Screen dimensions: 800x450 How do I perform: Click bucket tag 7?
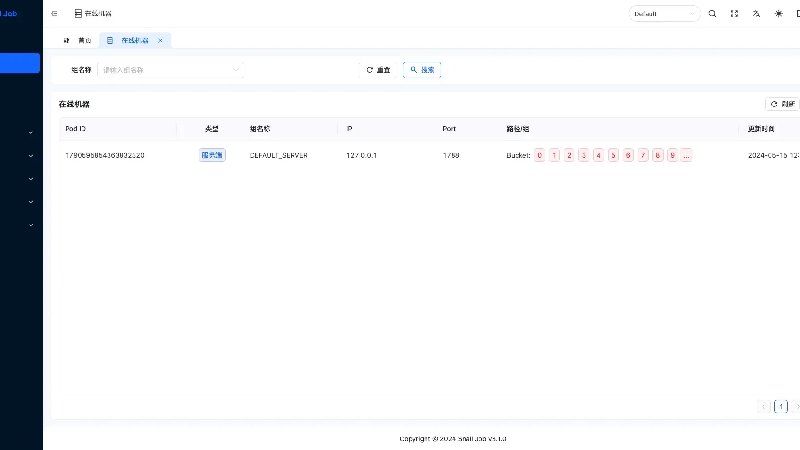[x=643, y=155]
